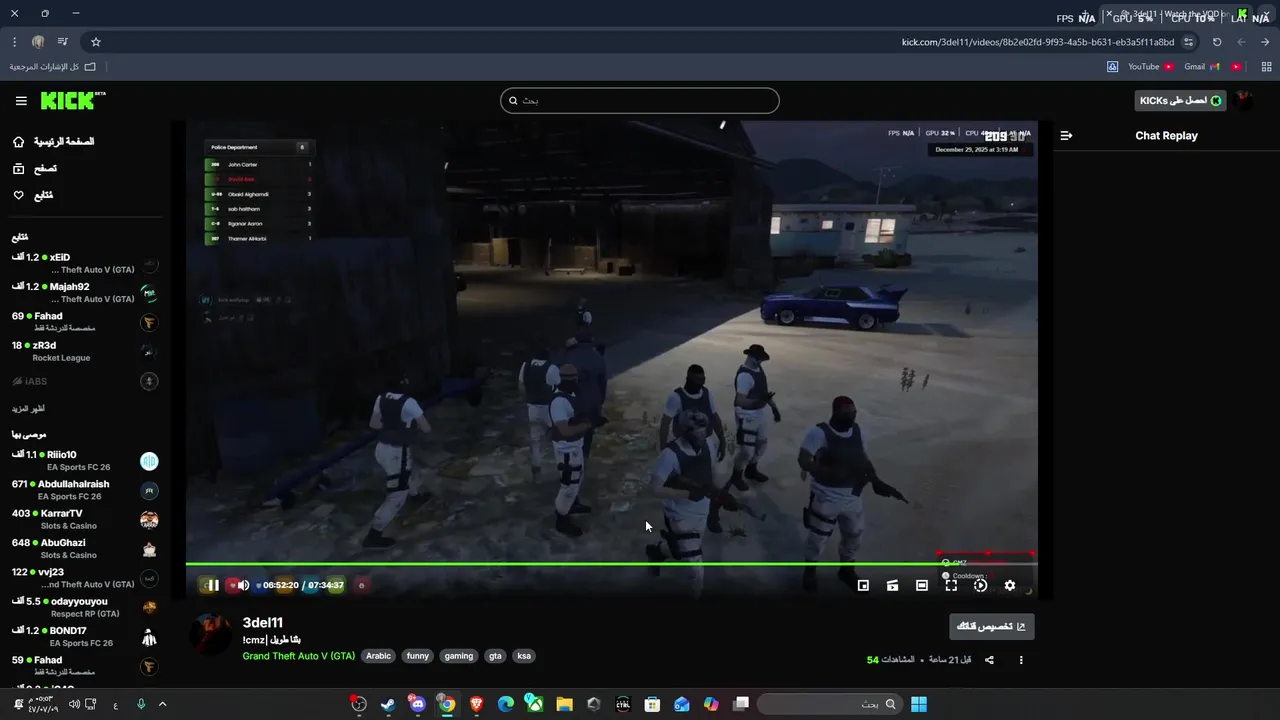The image size is (1280, 720).
Task: Reload the browser page
Action: 1217,42
